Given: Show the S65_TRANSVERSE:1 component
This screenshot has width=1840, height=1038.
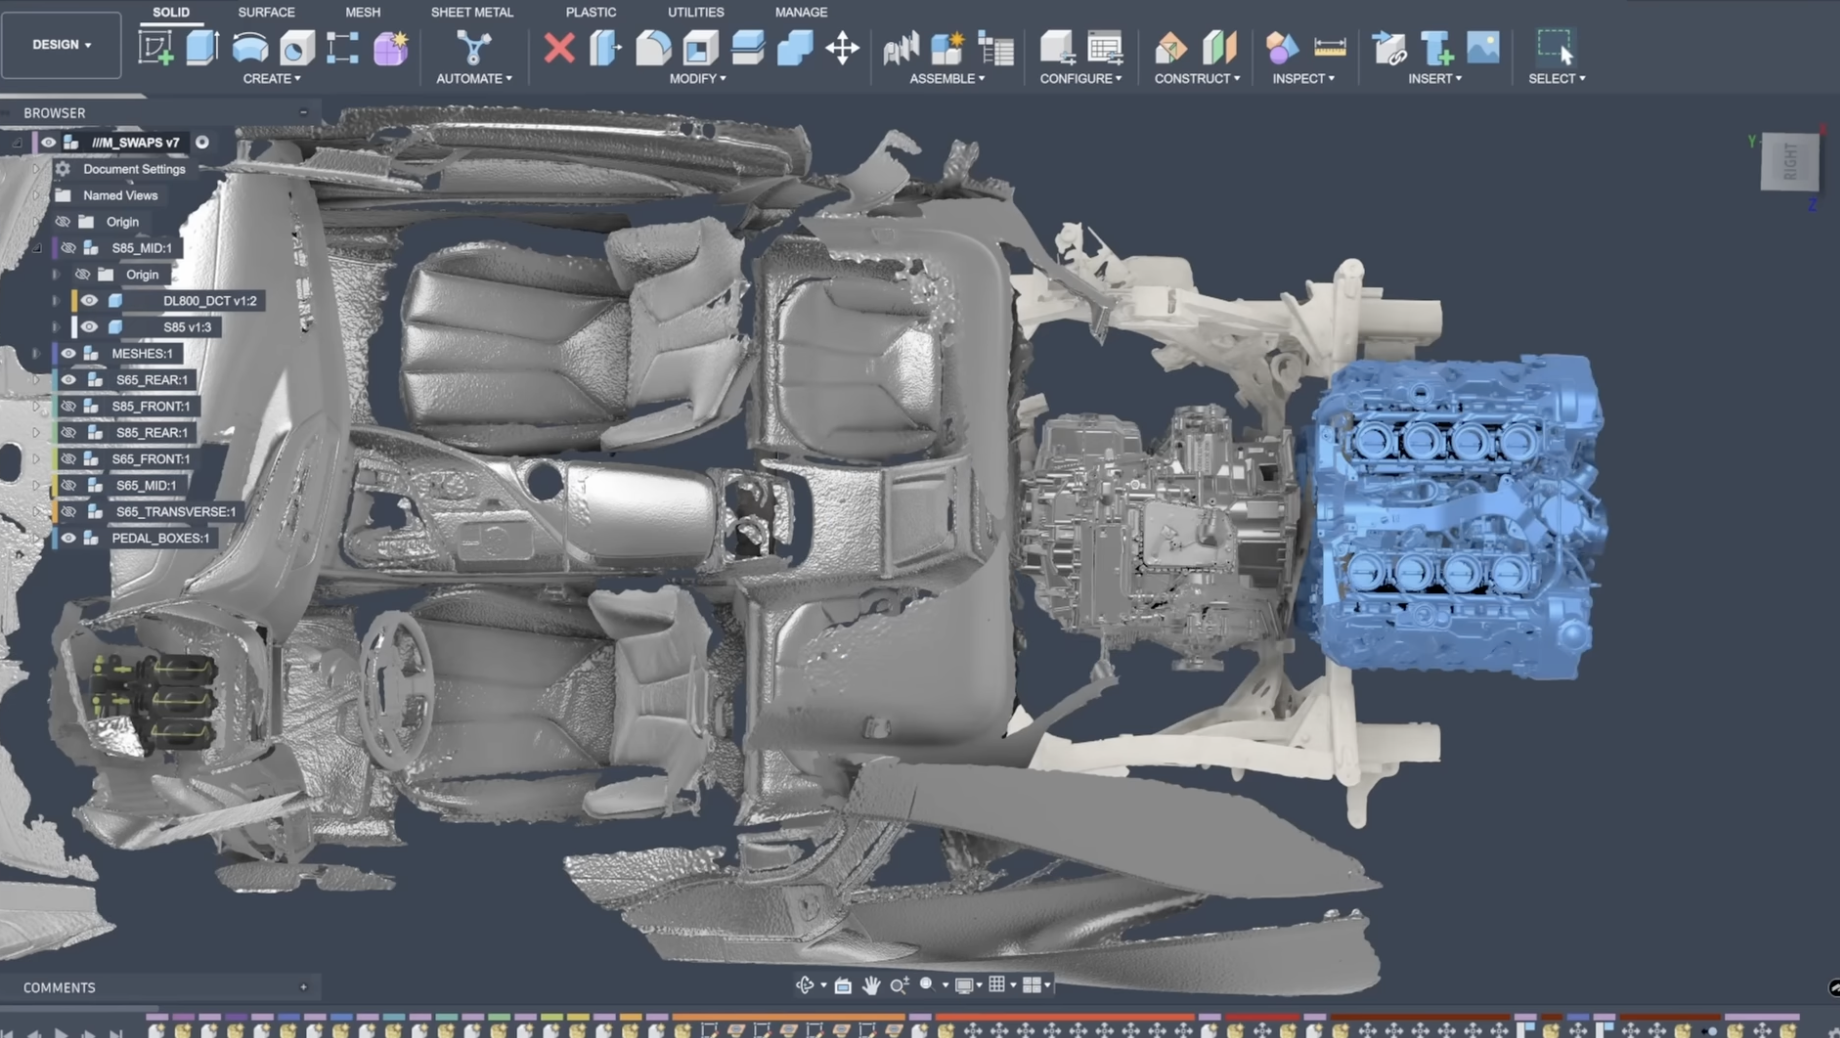Looking at the screenshot, I should coord(68,511).
